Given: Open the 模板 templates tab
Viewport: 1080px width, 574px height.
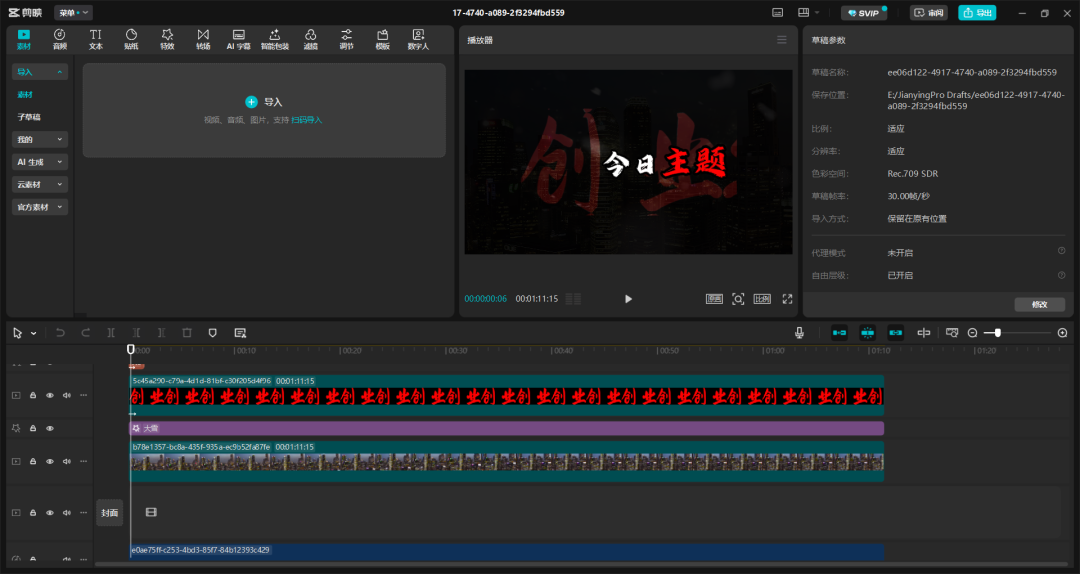Looking at the screenshot, I should (382, 39).
